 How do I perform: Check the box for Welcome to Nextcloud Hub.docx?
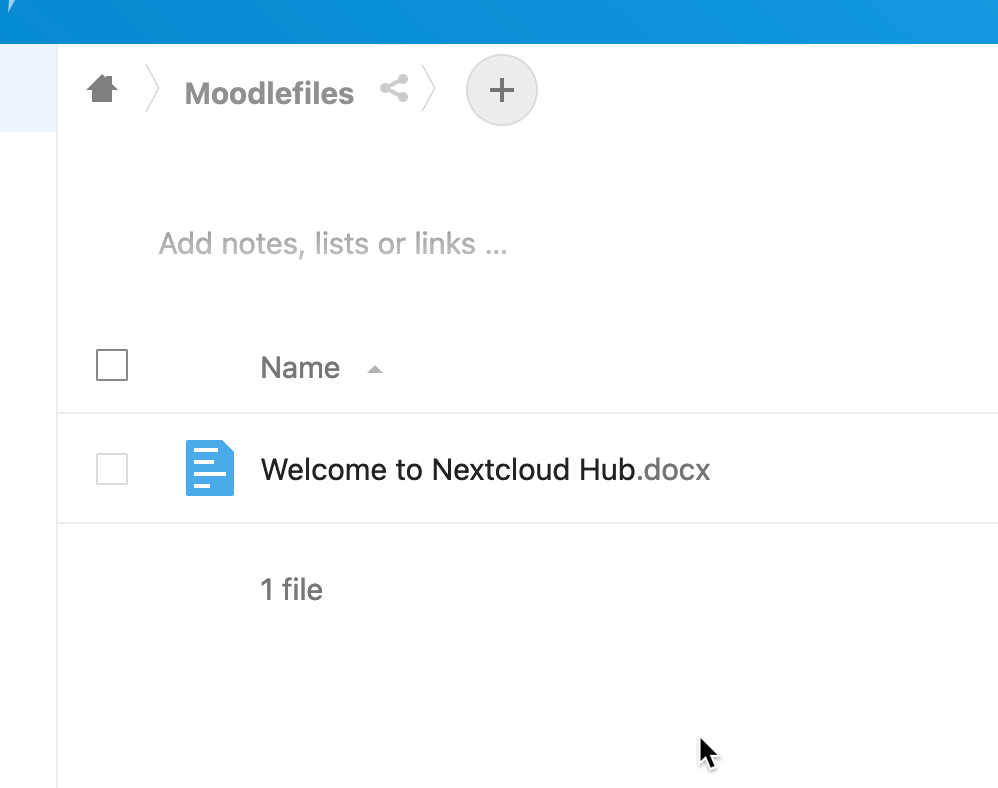click(x=112, y=468)
